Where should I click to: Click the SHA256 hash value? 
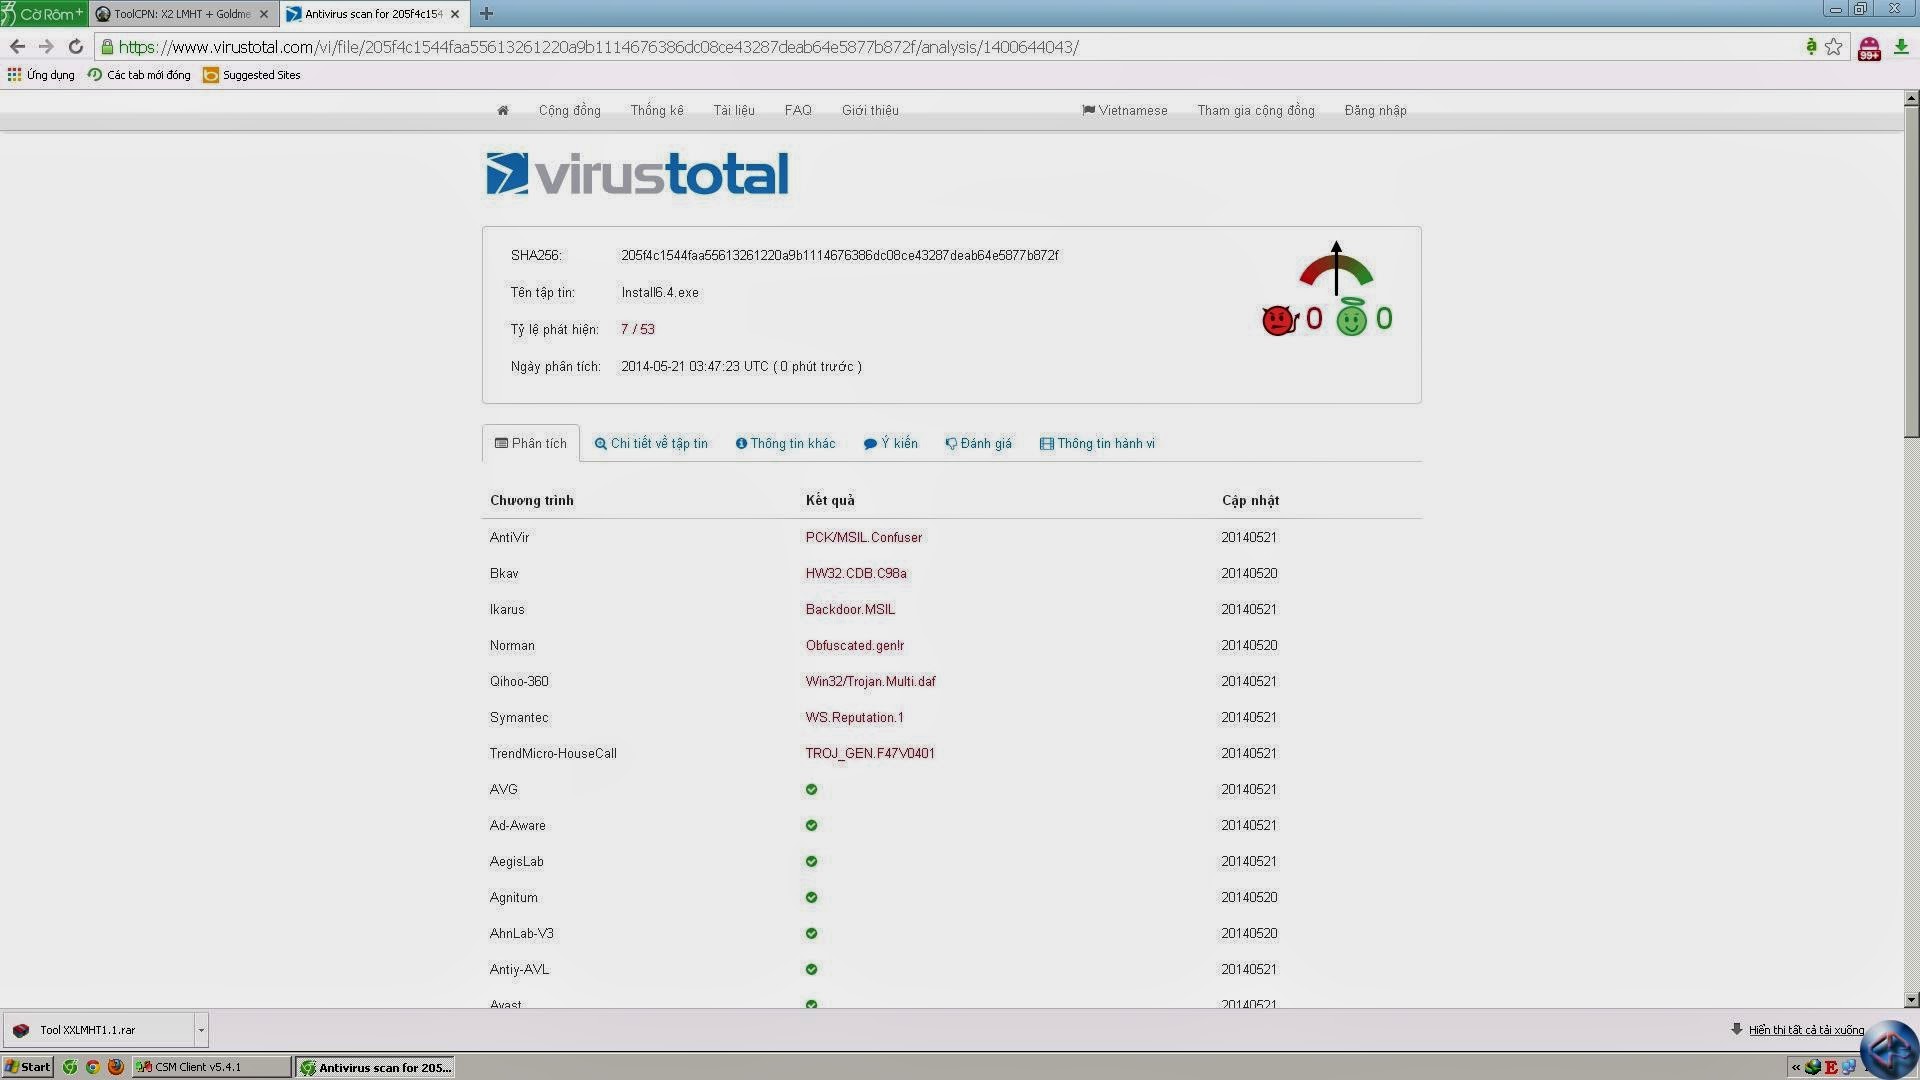(x=840, y=256)
